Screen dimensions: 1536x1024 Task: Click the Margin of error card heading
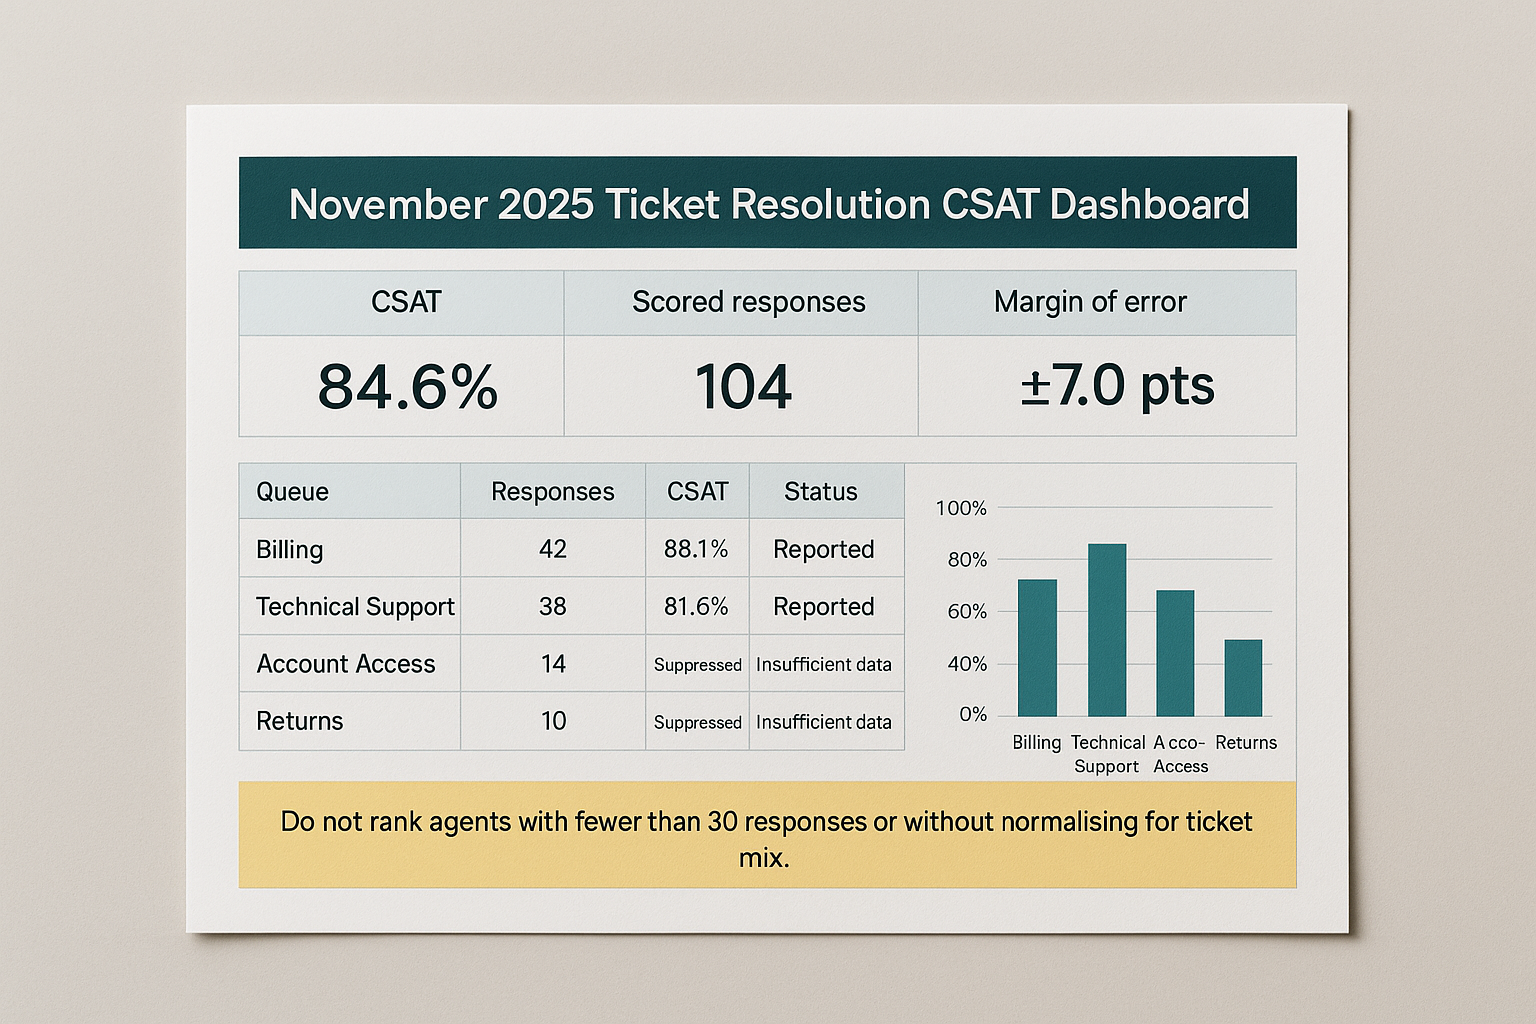(x=1090, y=302)
